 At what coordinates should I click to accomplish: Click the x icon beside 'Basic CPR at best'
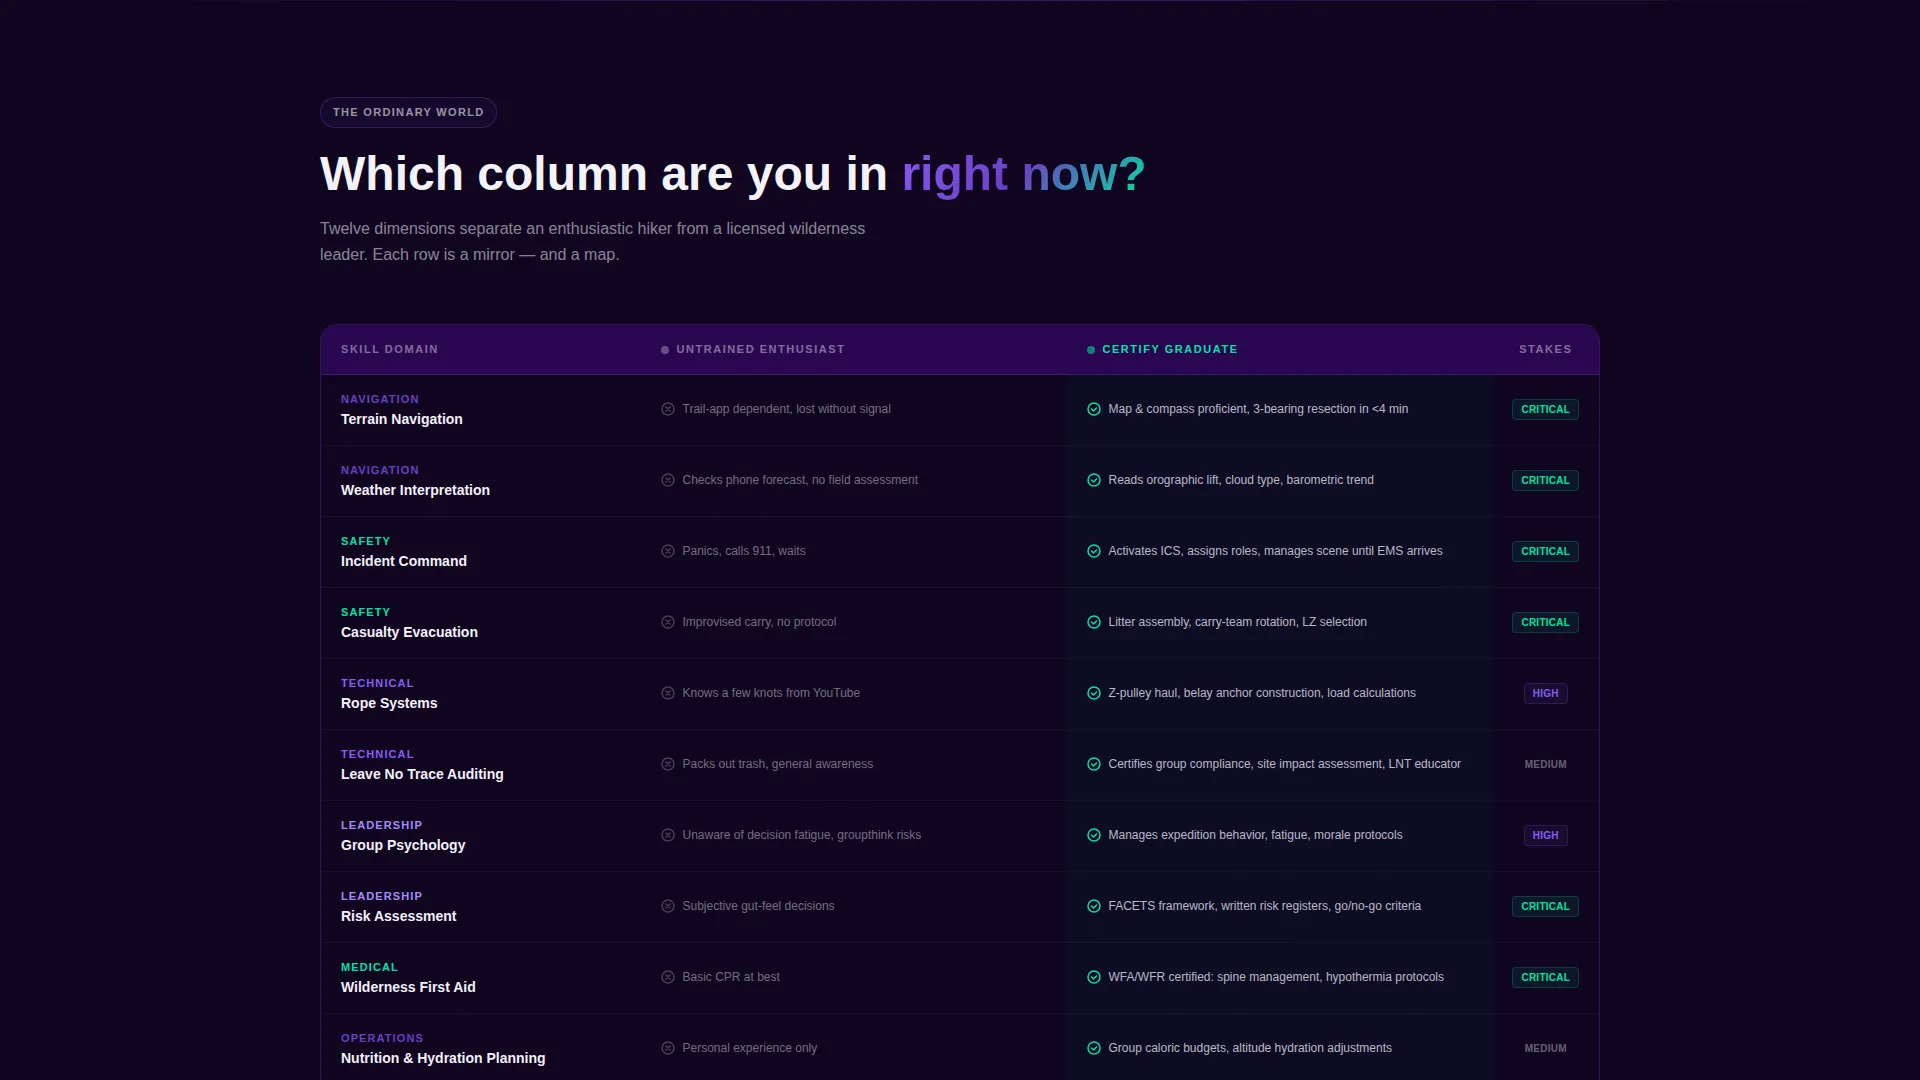pos(668,977)
